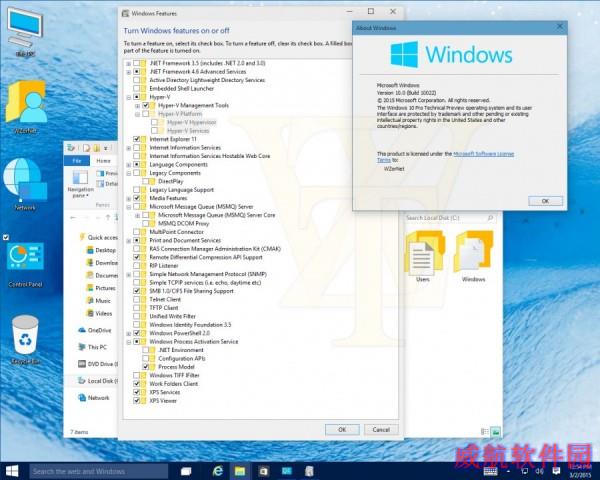Enable the TFTP Client feature
The height and width of the screenshot is (480, 600).
[136, 308]
